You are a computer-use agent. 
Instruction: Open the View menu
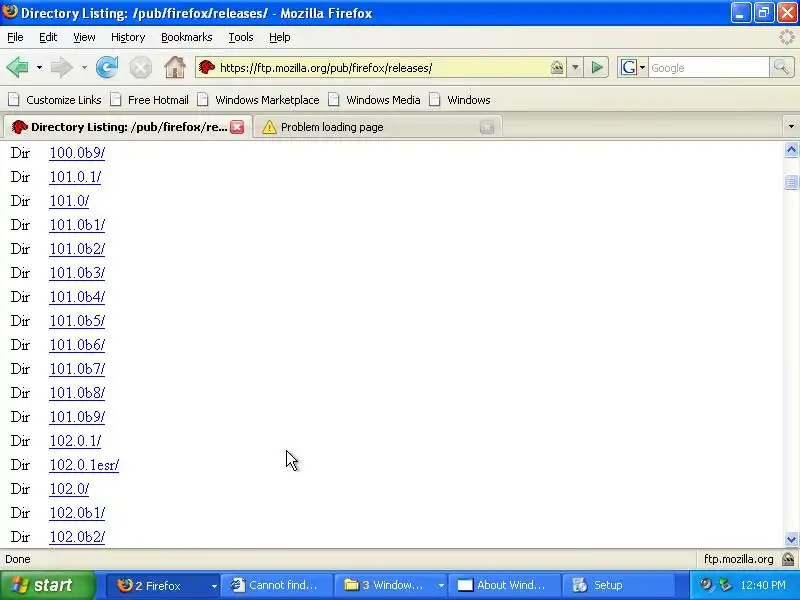84,37
